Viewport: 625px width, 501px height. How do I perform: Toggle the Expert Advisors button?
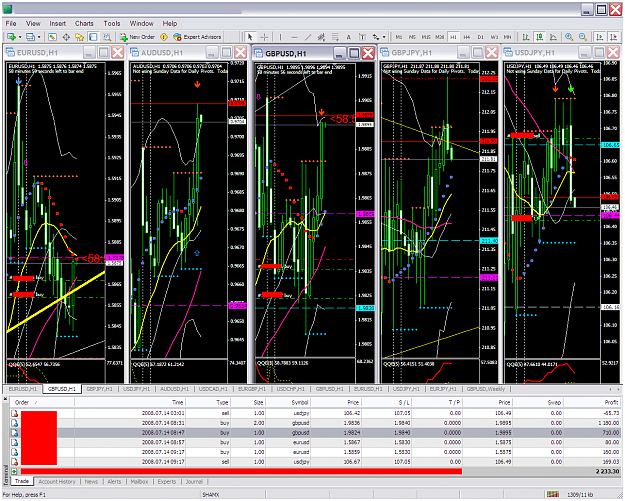[197, 37]
